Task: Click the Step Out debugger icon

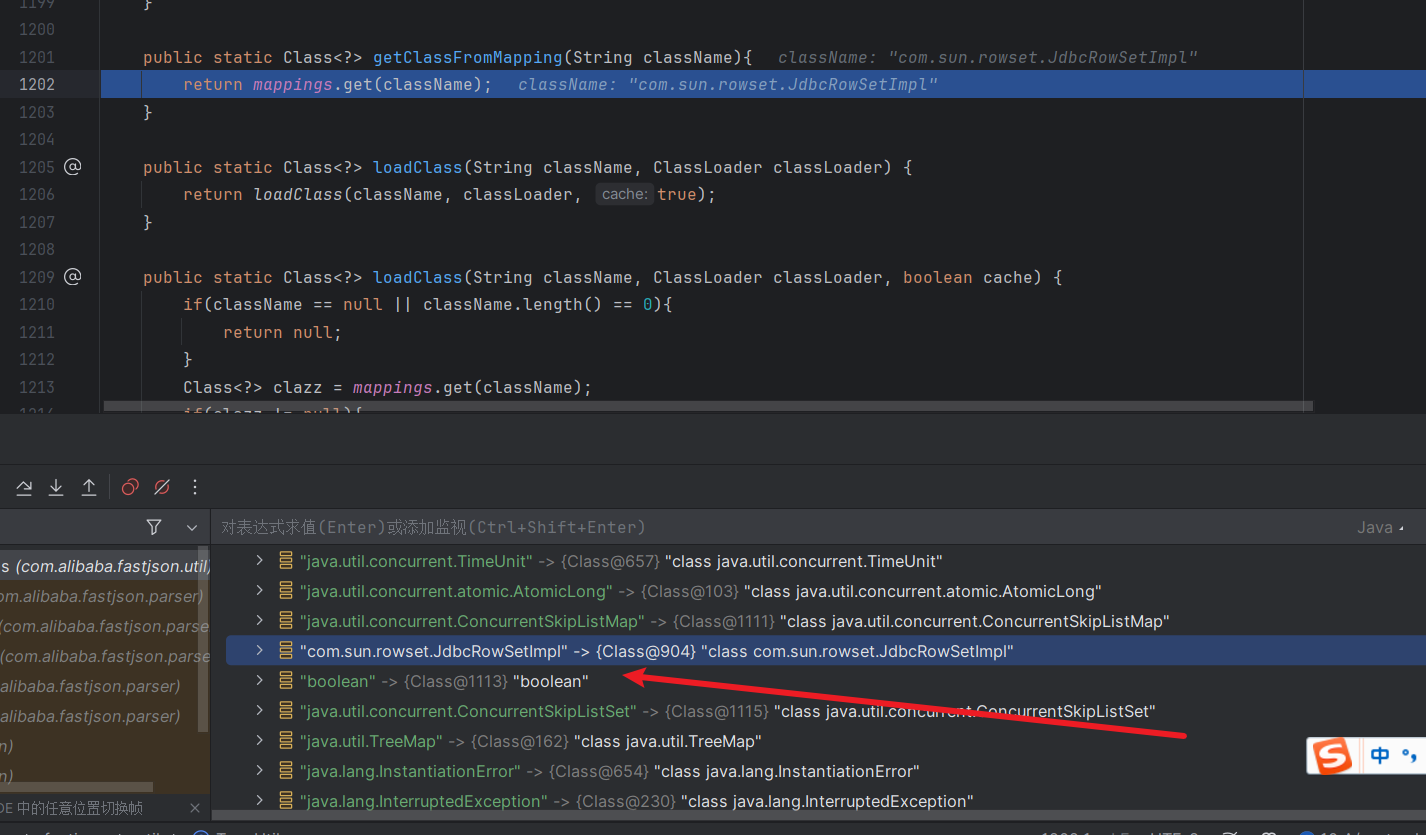Action: pyautogui.click(x=89, y=487)
